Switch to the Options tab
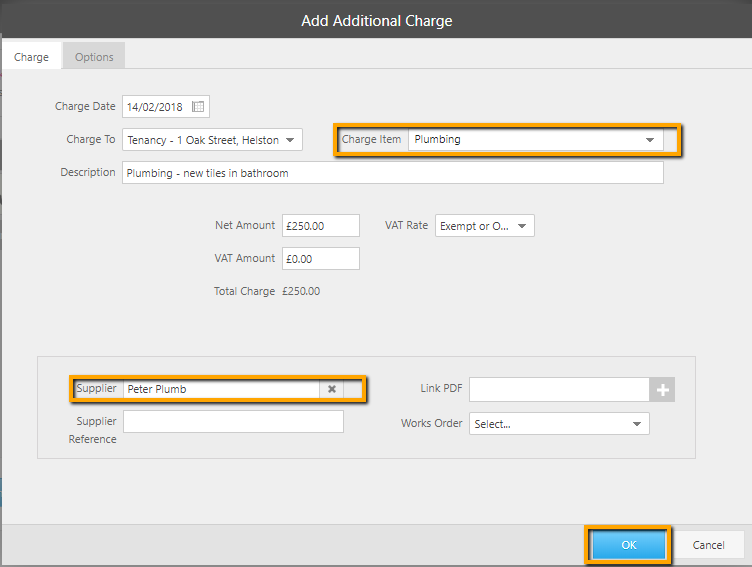The image size is (752, 567). coord(94,57)
